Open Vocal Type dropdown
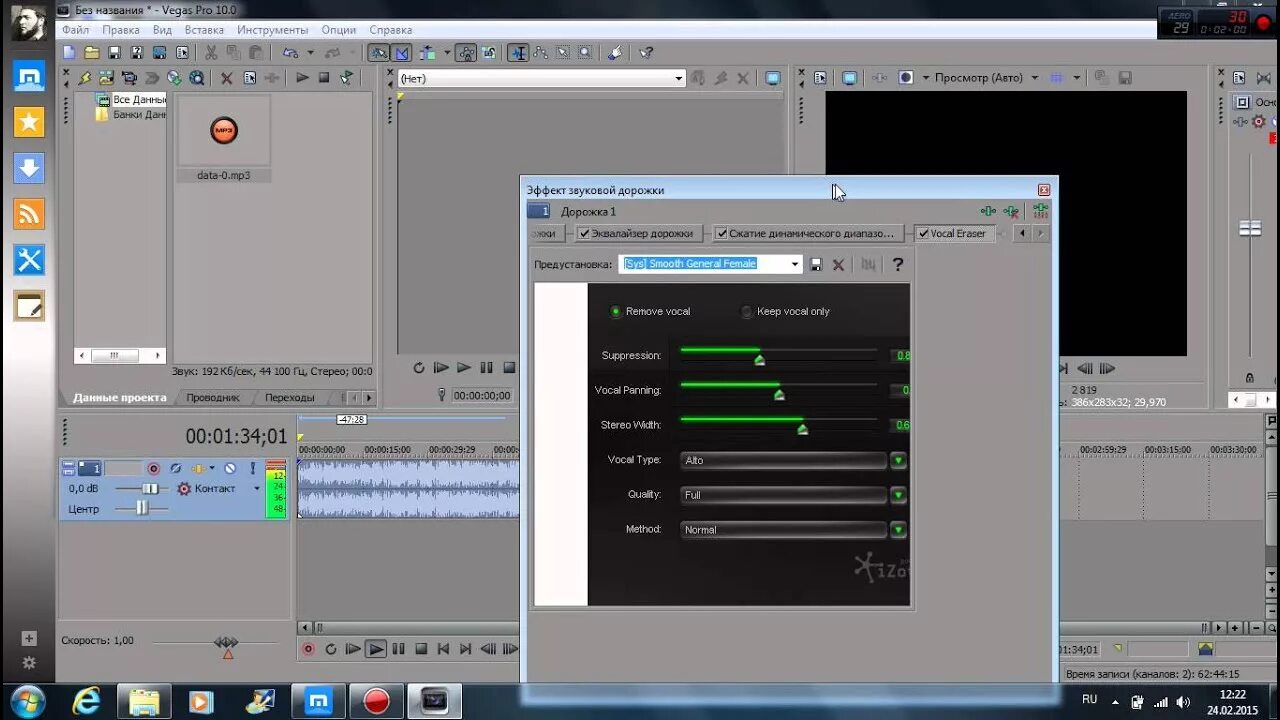 [x=898, y=460]
